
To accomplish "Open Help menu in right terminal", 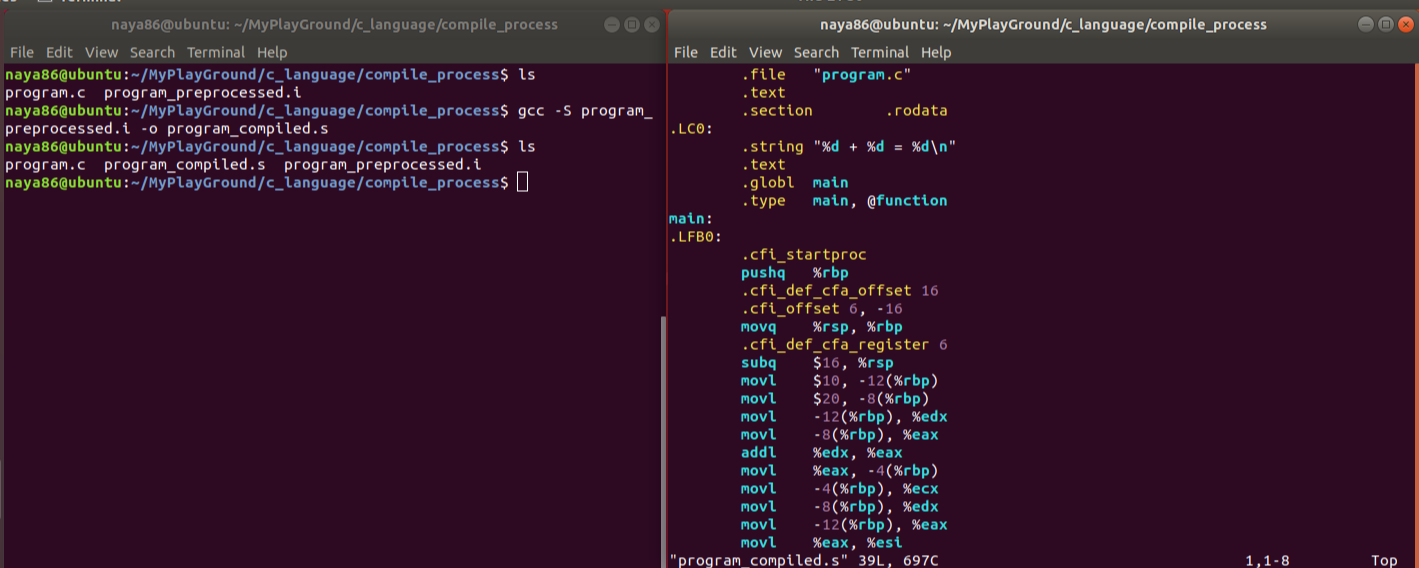I will [936, 52].
